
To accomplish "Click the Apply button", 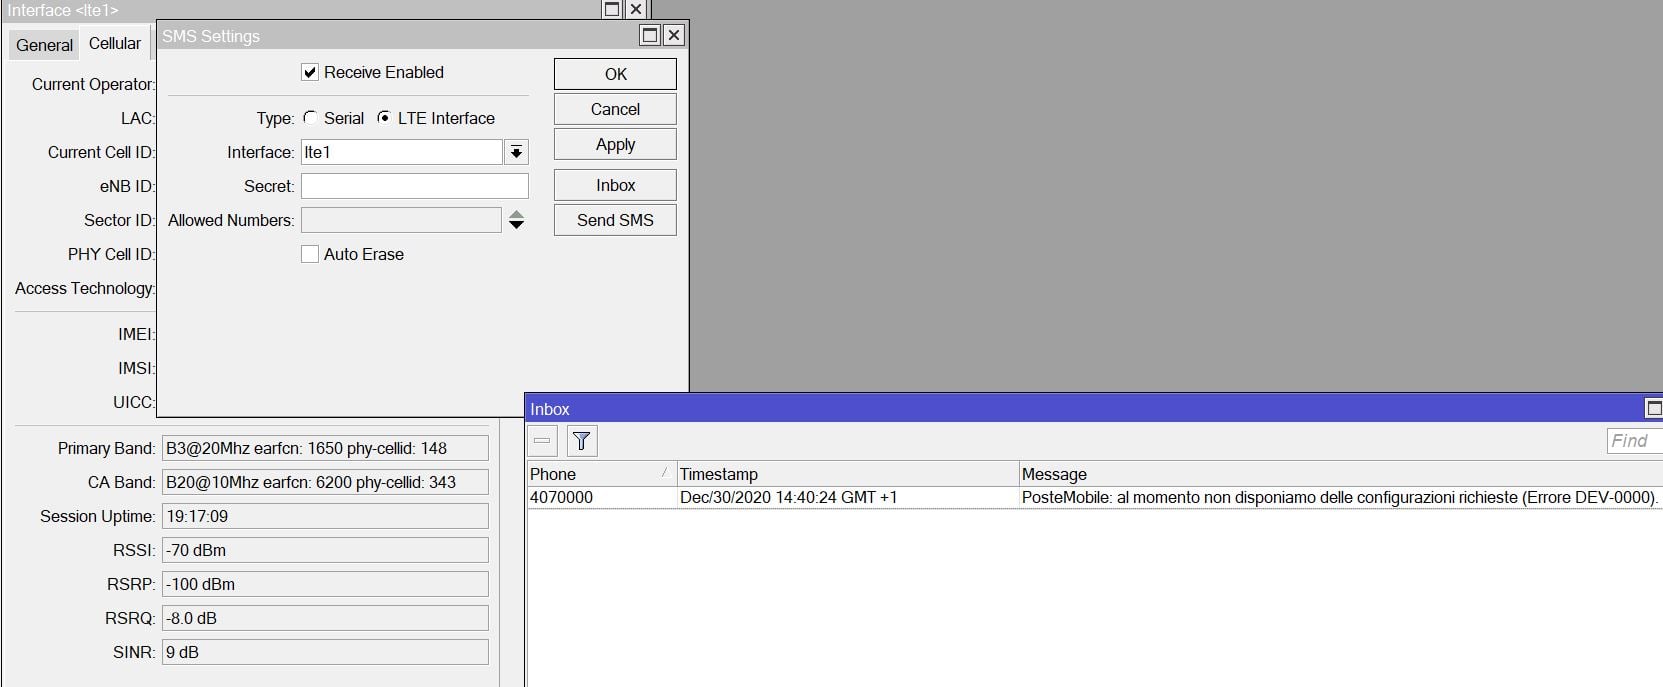I will click(x=615, y=144).
